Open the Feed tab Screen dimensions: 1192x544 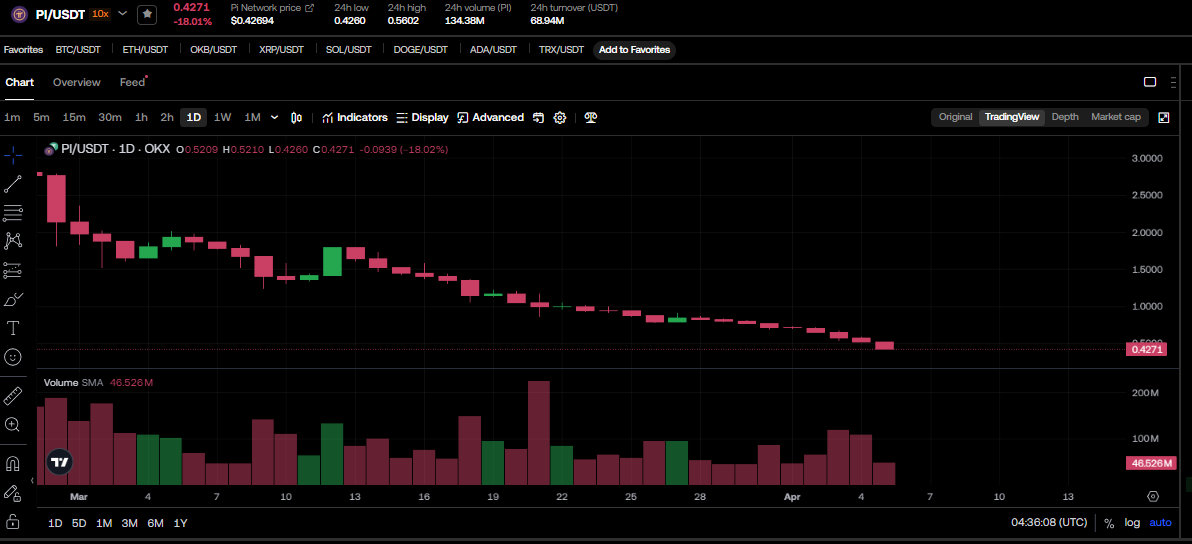(132, 82)
